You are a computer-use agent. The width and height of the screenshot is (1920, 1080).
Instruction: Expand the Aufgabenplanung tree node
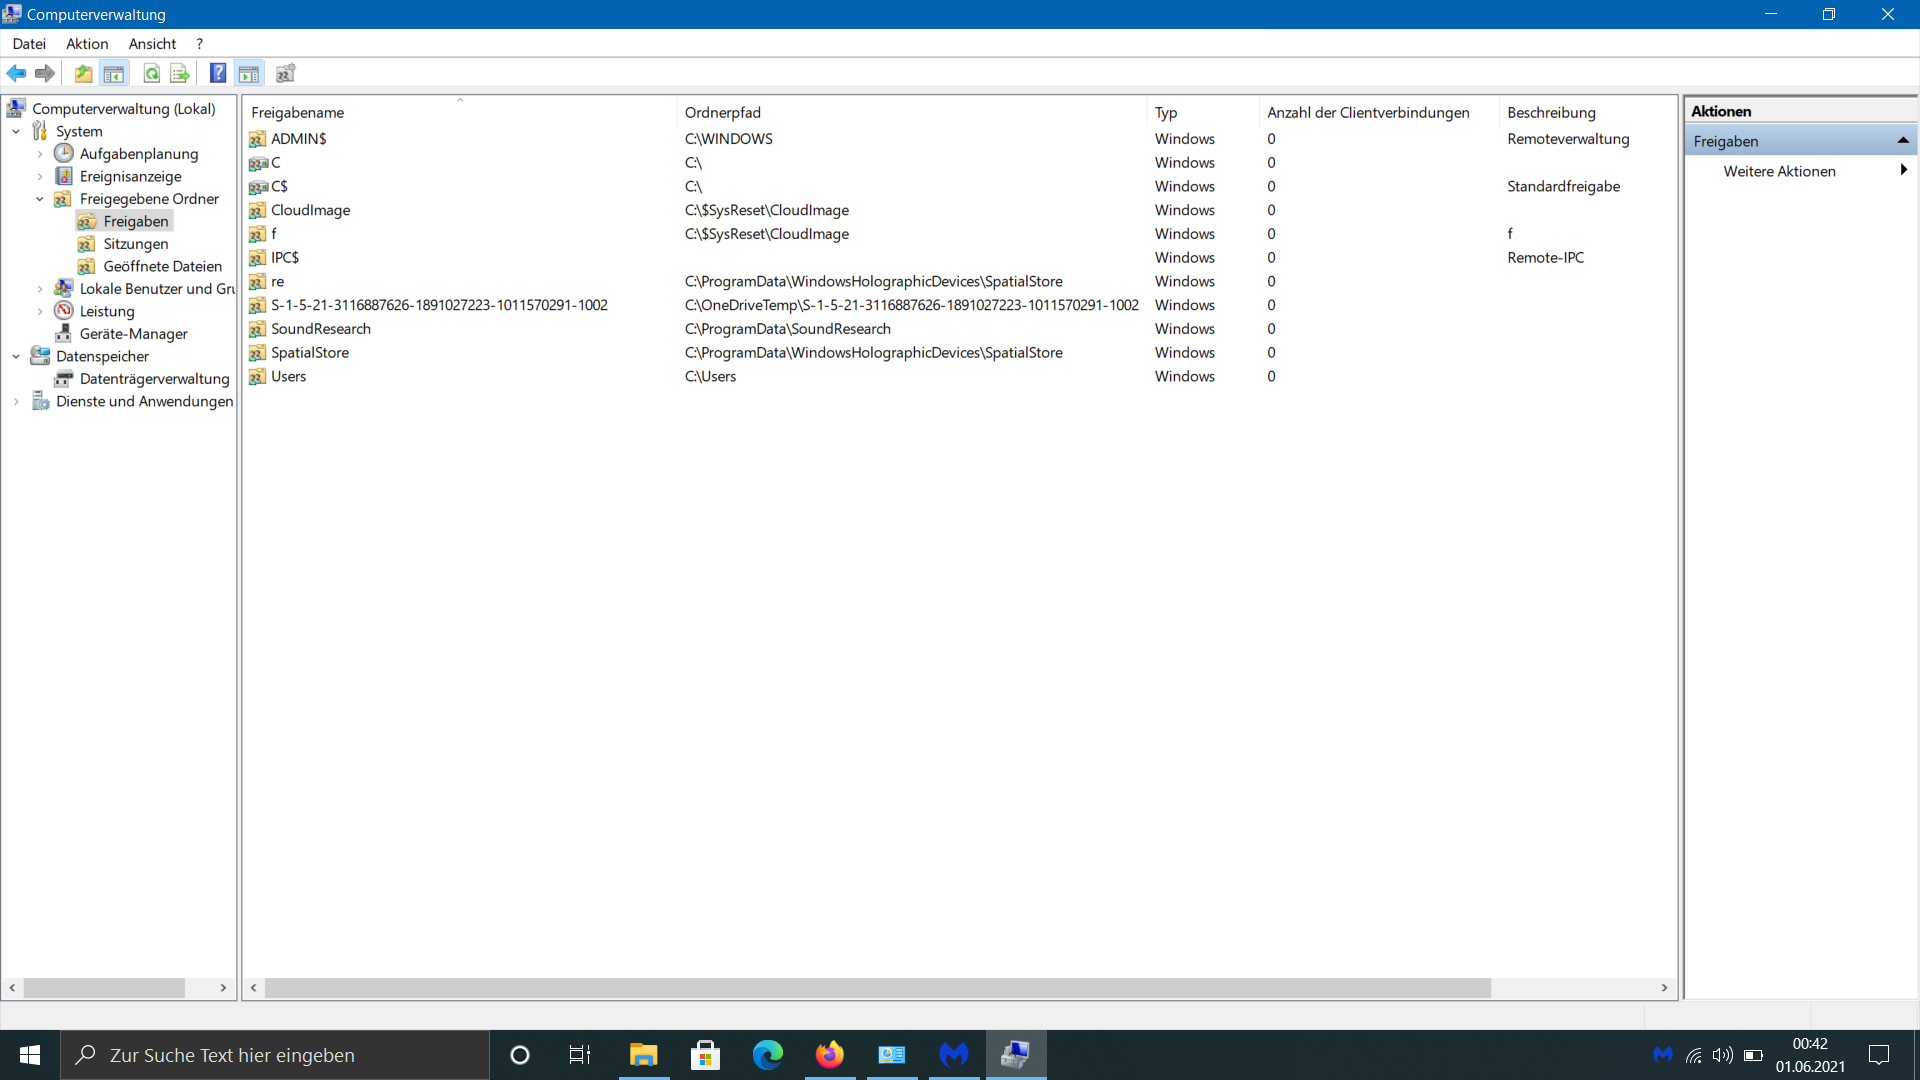point(40,154)
